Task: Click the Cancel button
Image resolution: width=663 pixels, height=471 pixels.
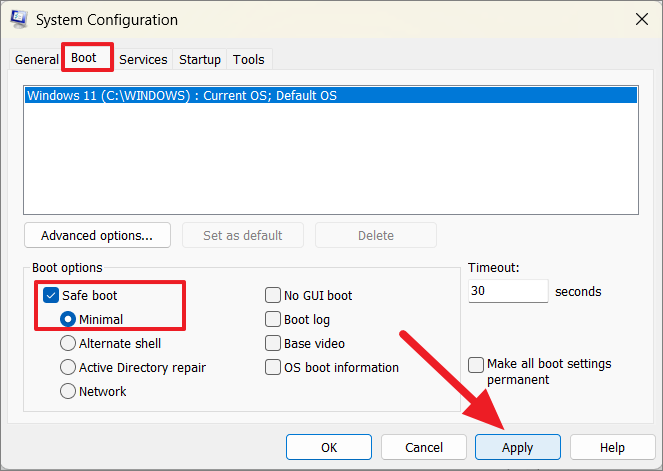Action: [424, 447]
